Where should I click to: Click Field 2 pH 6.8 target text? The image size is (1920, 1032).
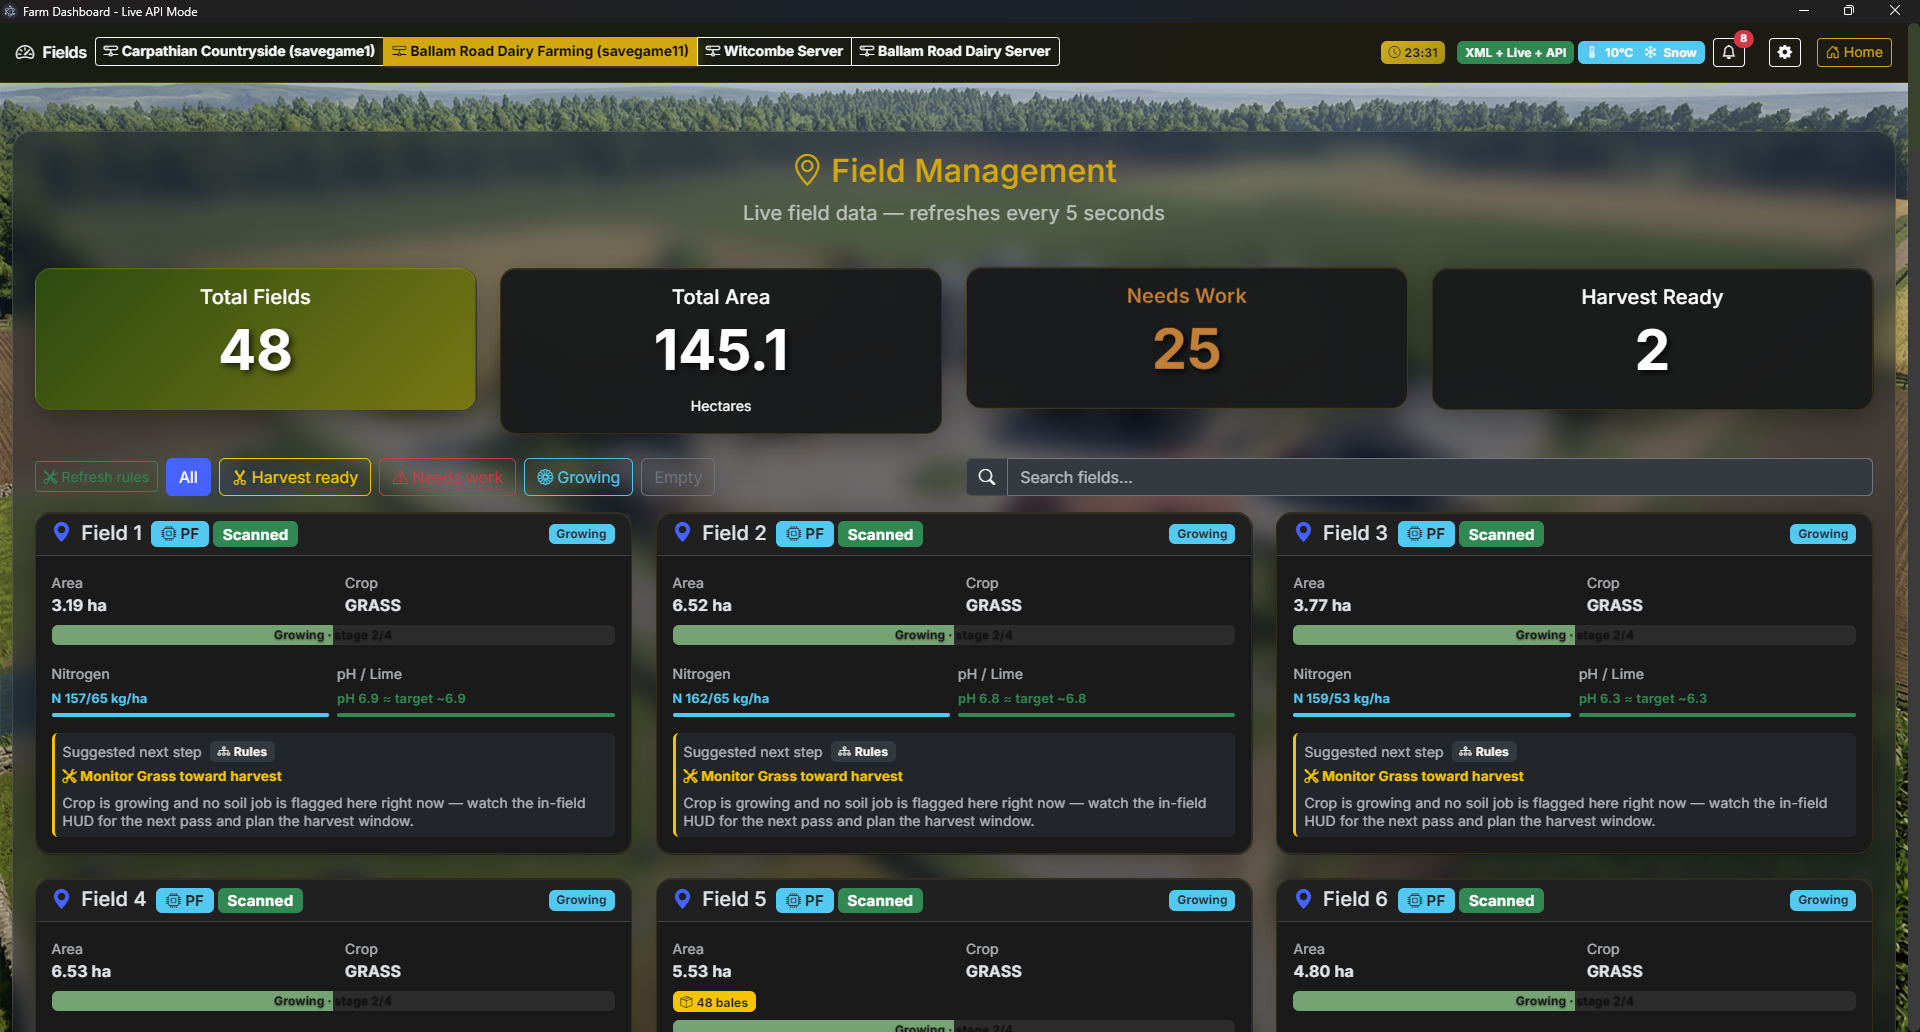click(1022, 698)
